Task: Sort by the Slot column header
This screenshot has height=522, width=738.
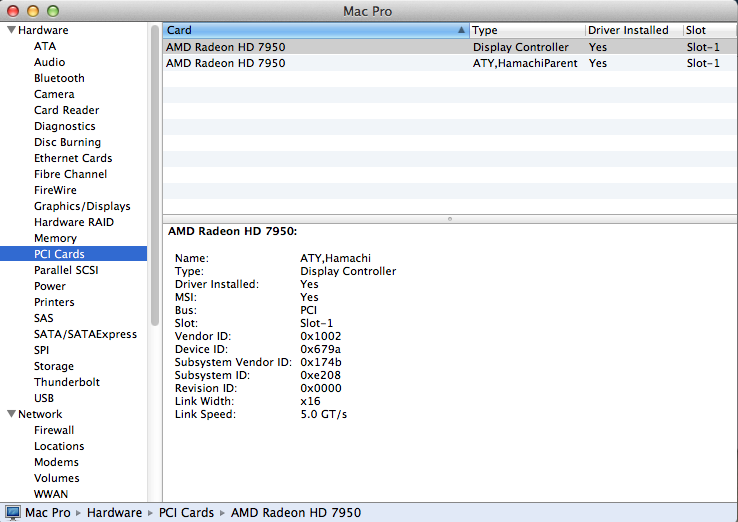Action: click(x=710, y=30)
